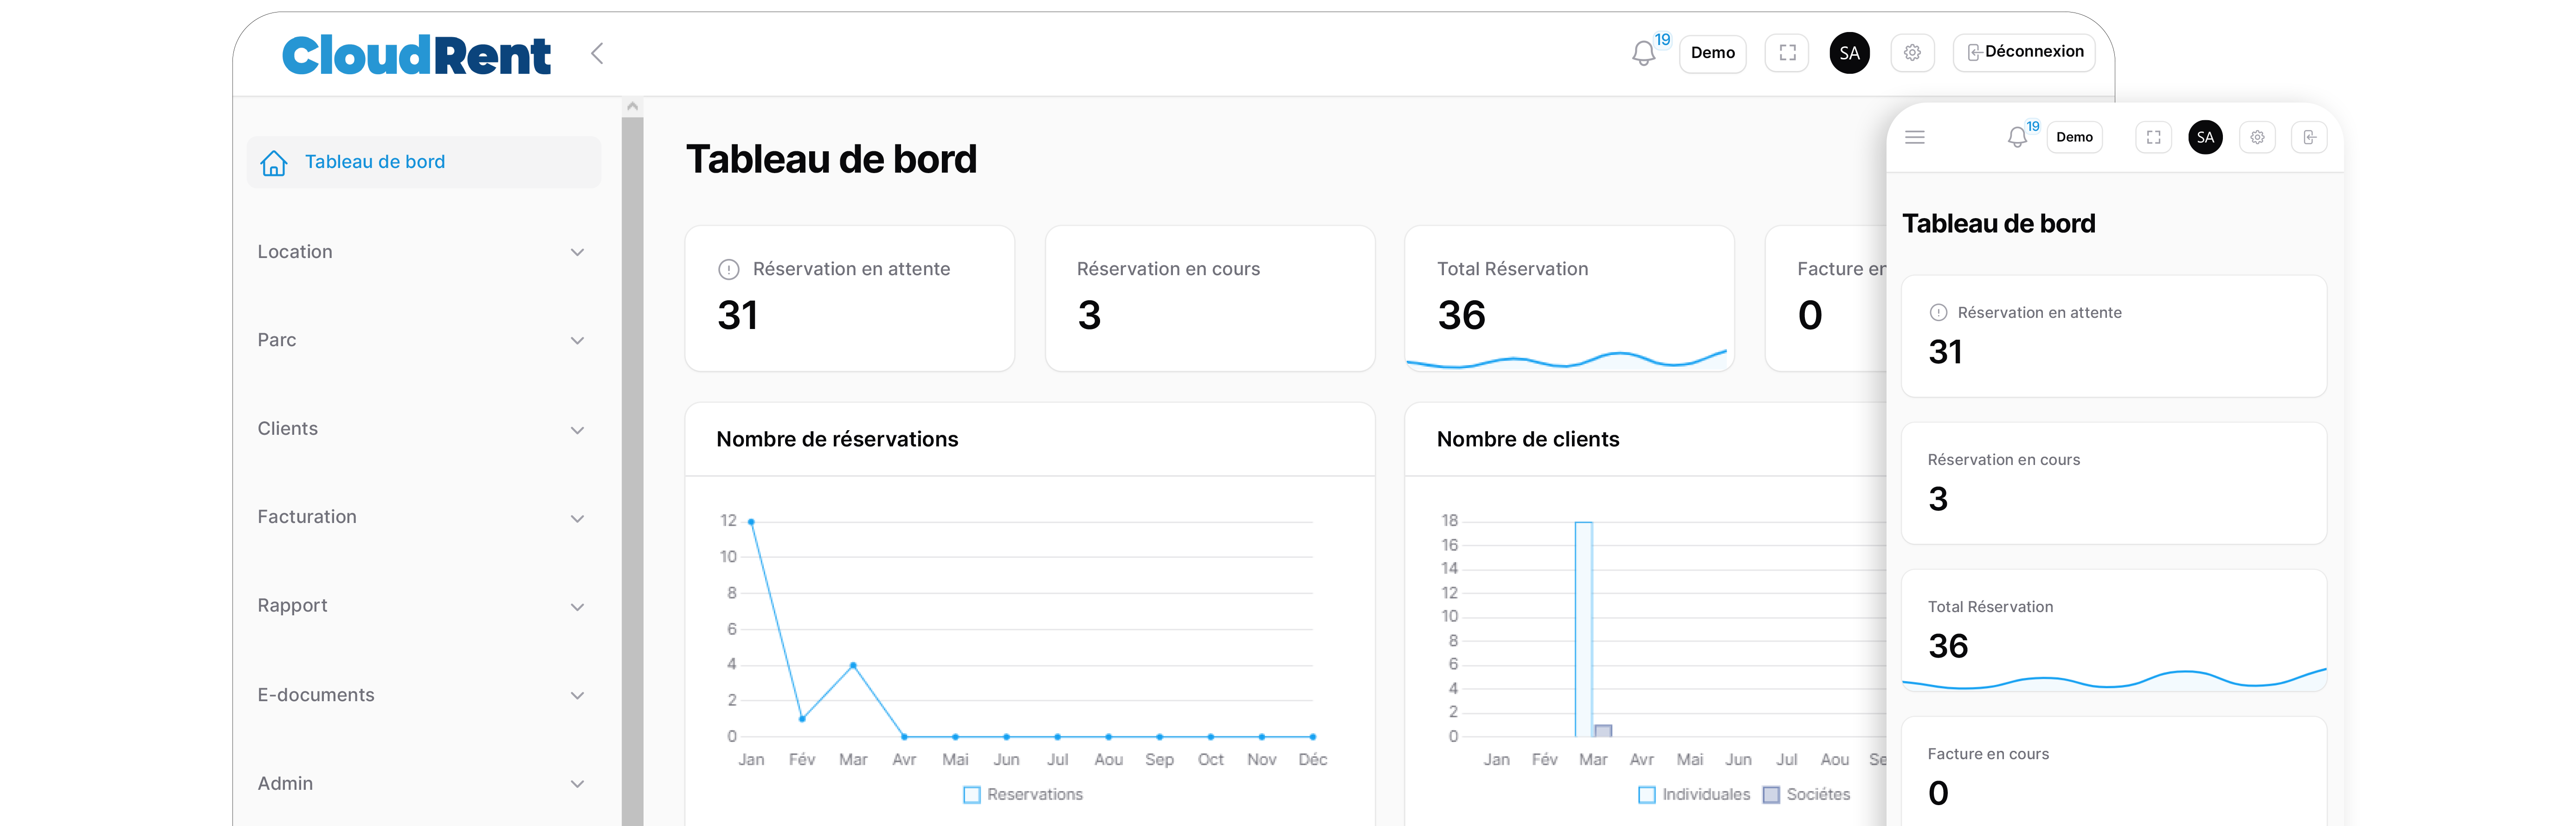Open hamburger menu in mobile preview

1915,137
